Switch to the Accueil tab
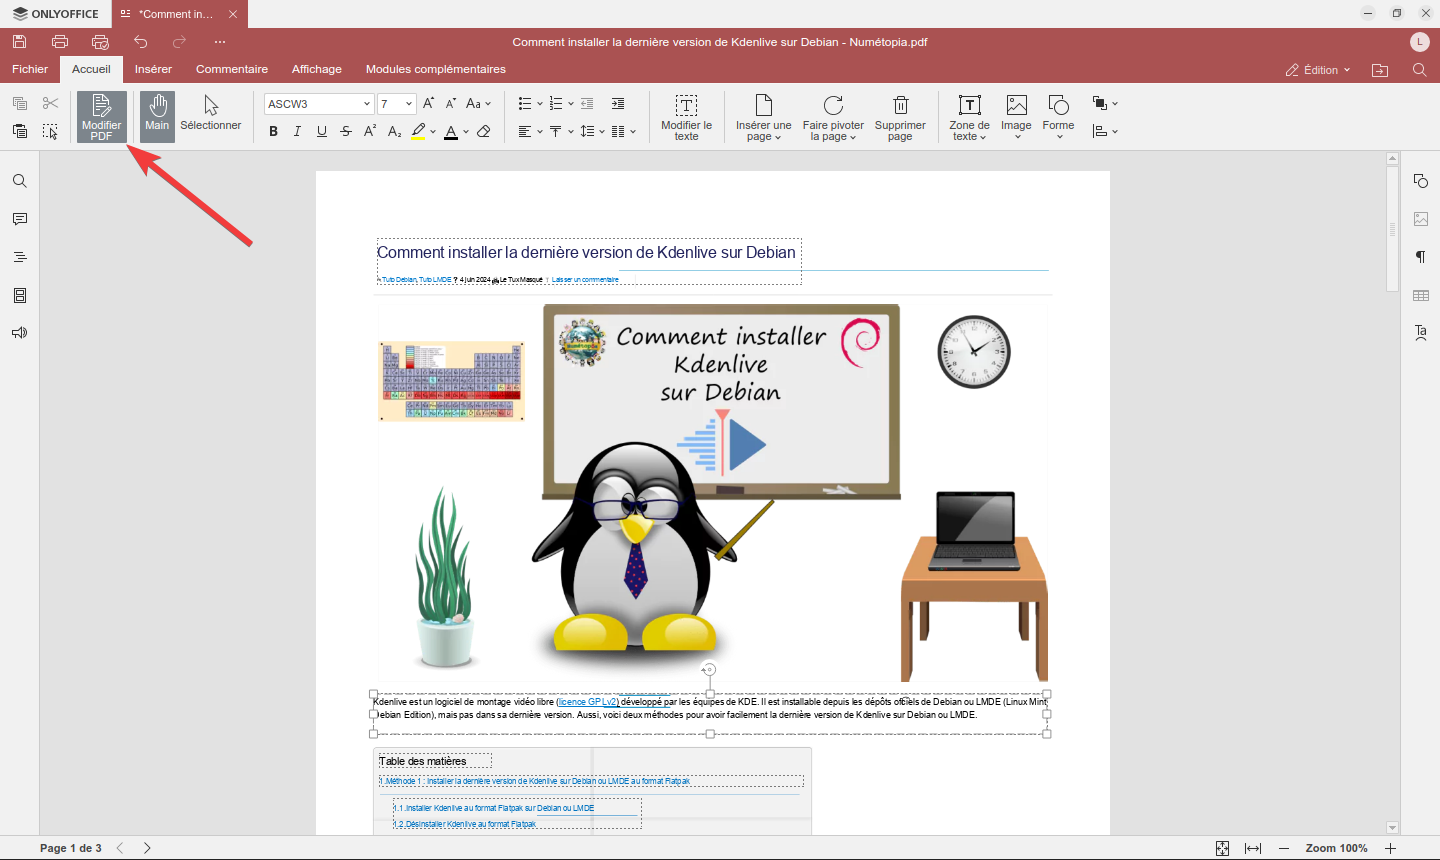The image size is (1440, 860). [x=91, y=69]
